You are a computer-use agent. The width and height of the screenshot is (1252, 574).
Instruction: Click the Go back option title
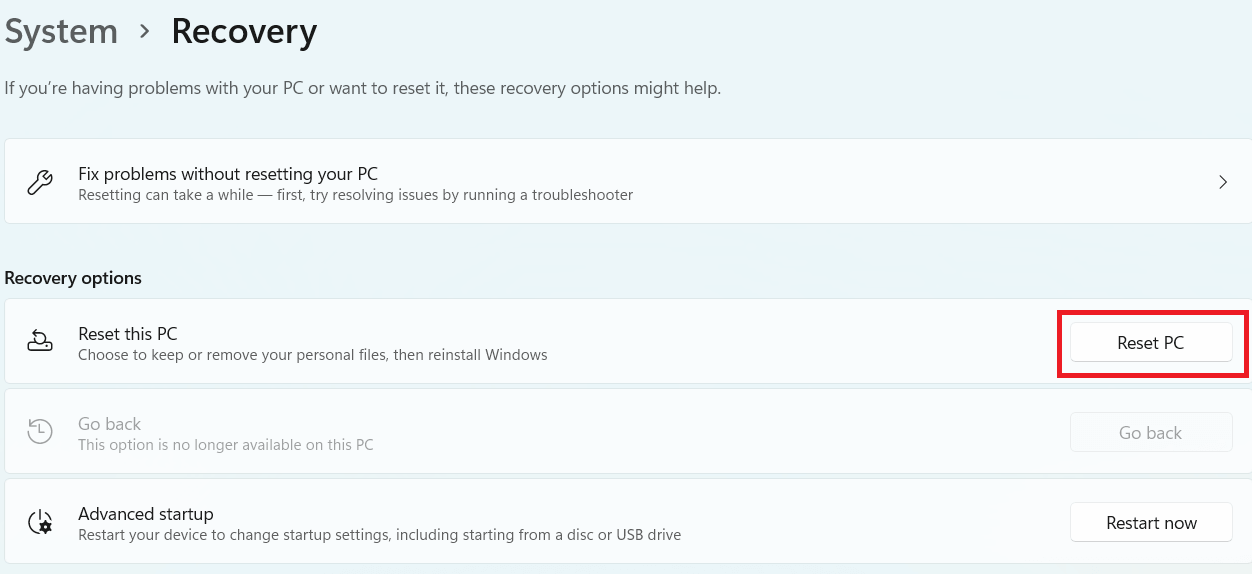(110, 424)
